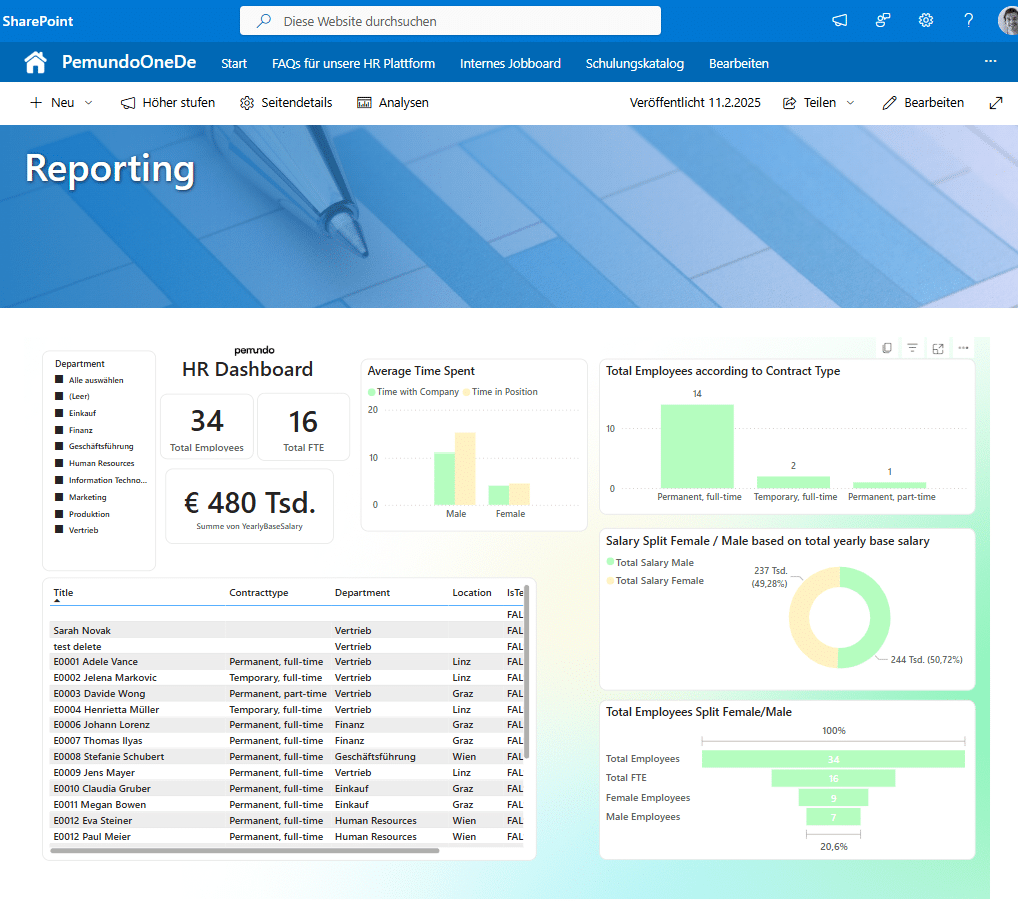The height and width of the screenshot is (902, 1018).
Task: Open the people network icon in header
Action: pos(882,21)
